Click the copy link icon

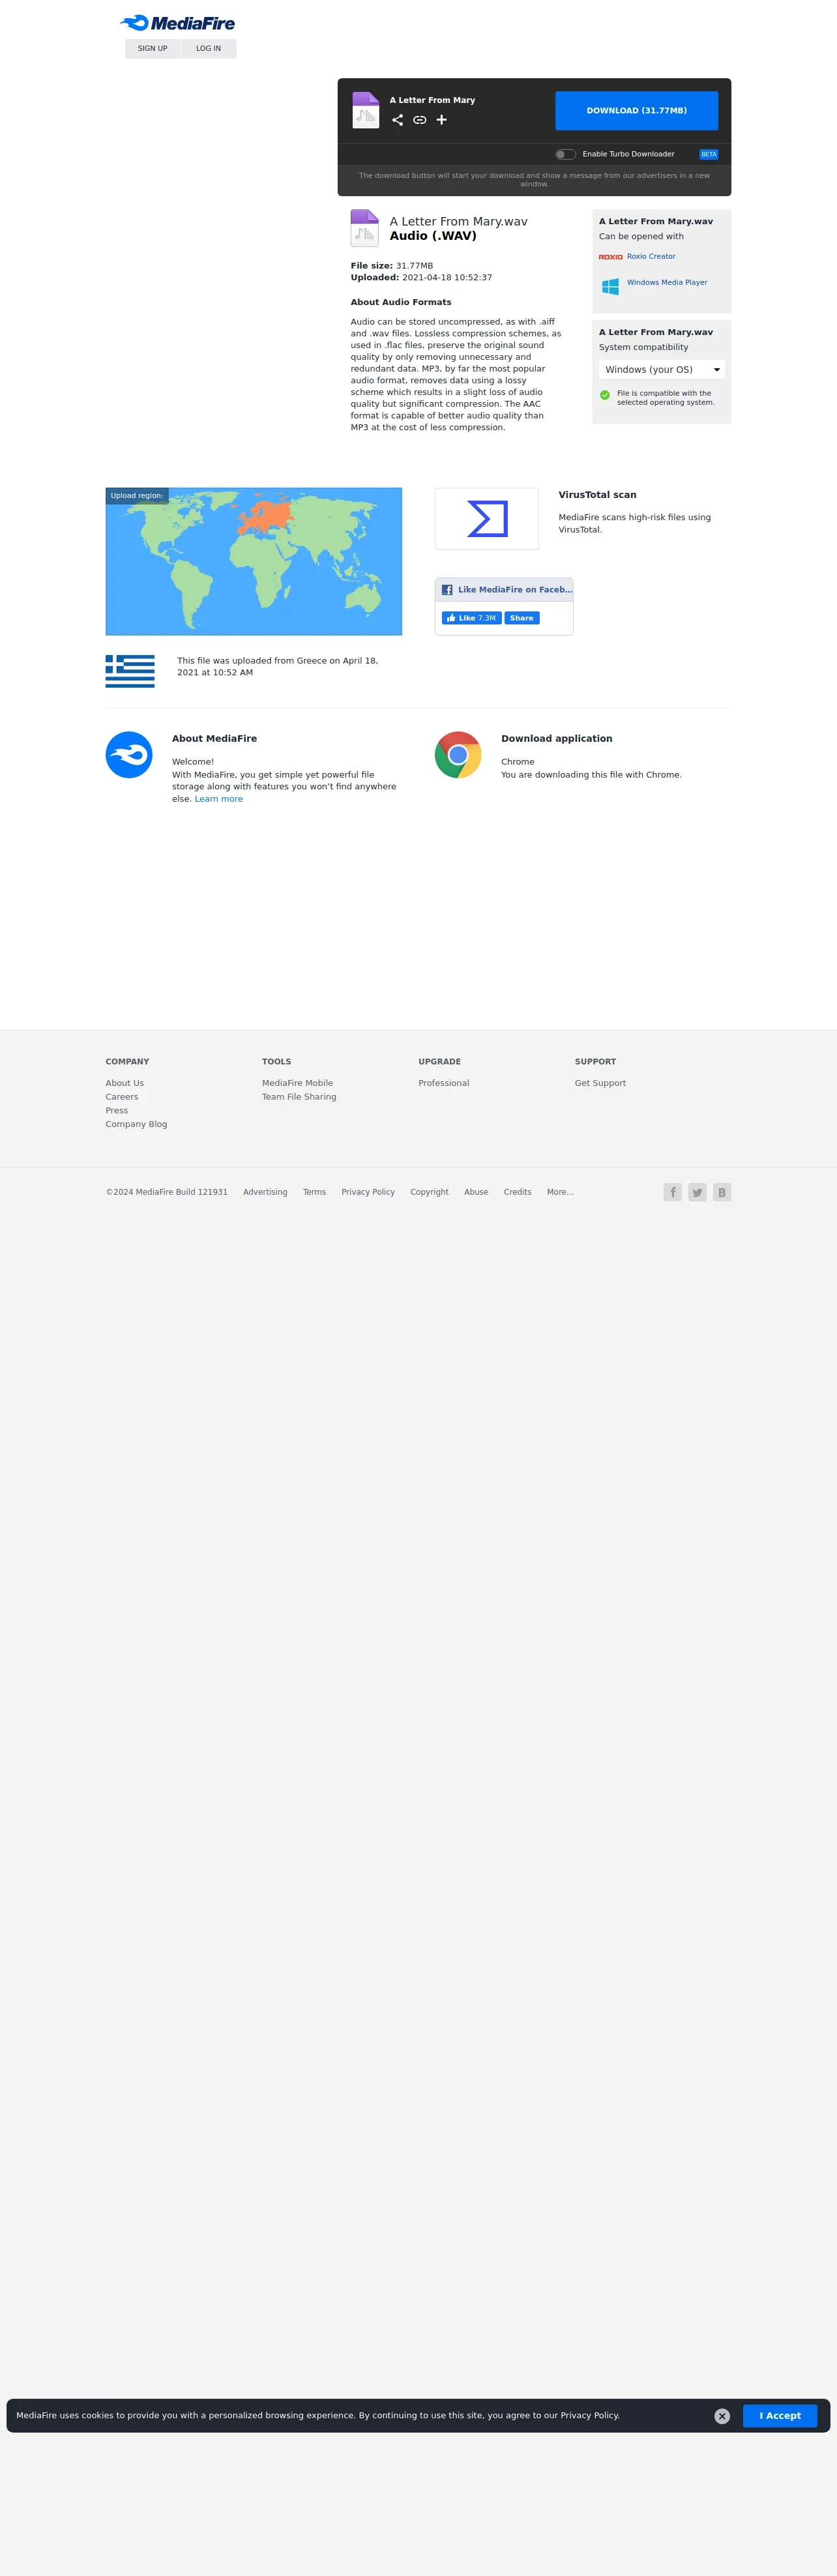click(419, 120)
